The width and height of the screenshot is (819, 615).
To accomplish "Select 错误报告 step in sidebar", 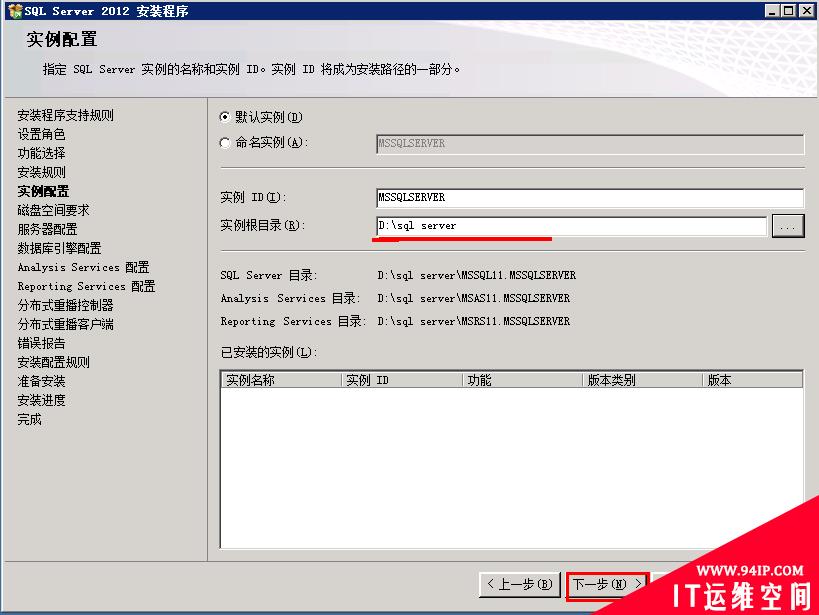I will [x=41, y=343].
